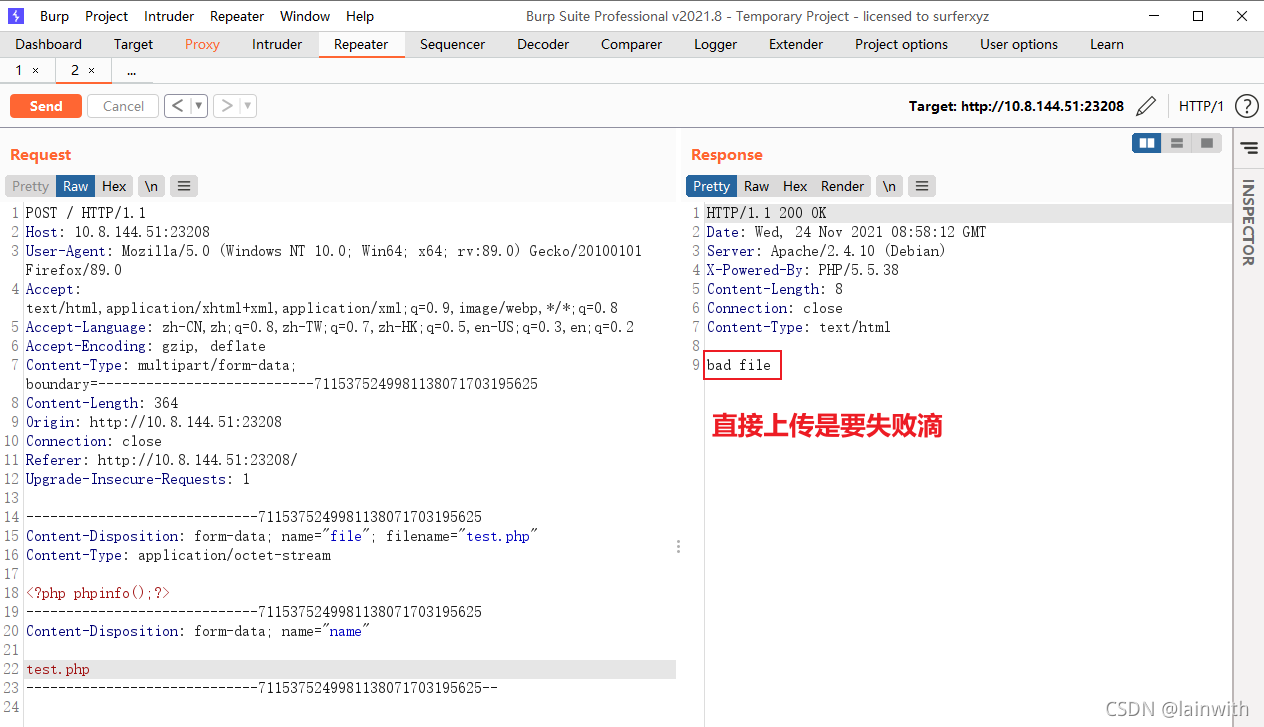Switch to the Logger tab
Screen dimensions: 1264x727
715,44
